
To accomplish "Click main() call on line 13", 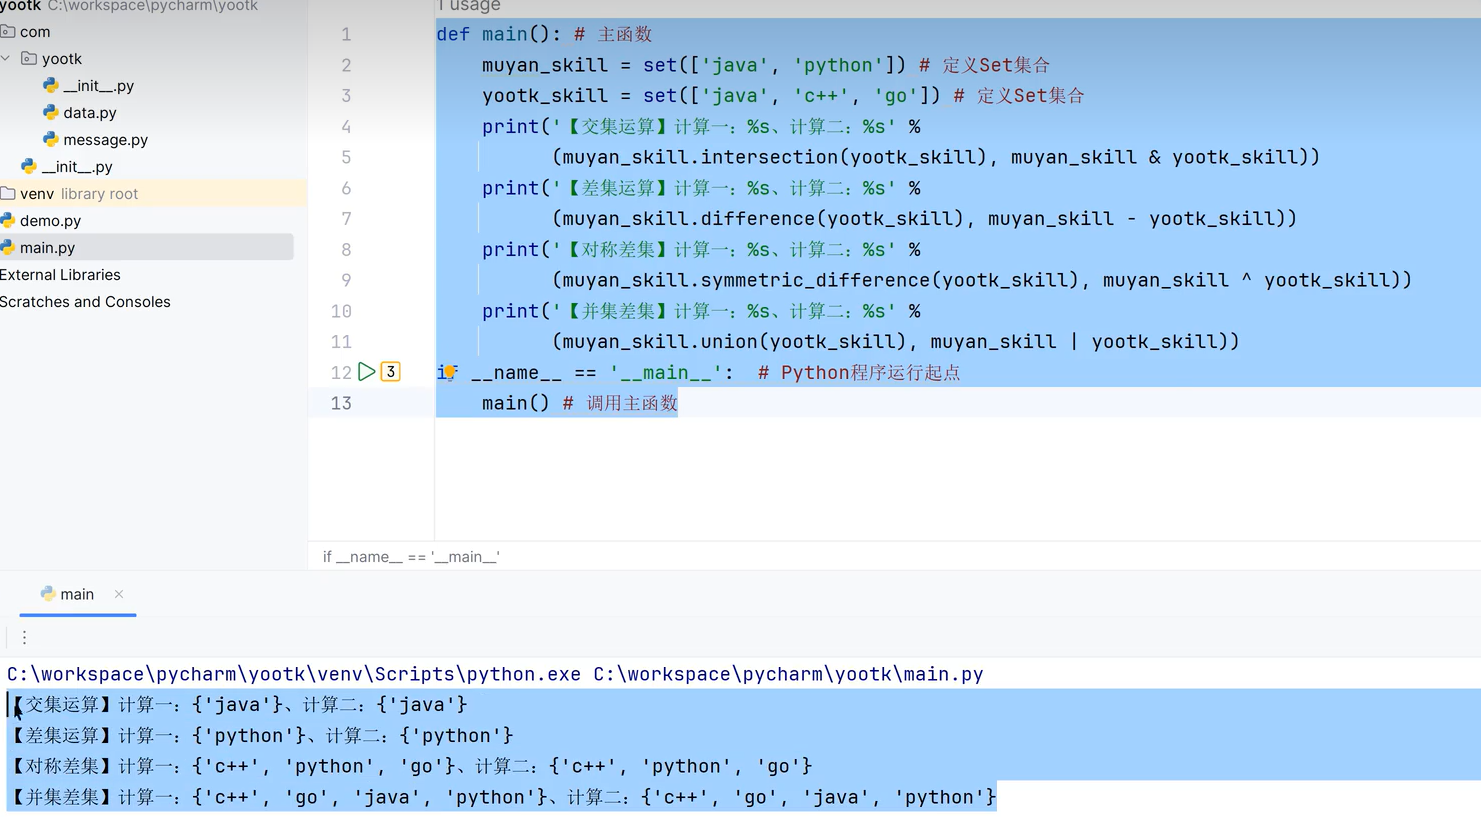I will [516, 403].
